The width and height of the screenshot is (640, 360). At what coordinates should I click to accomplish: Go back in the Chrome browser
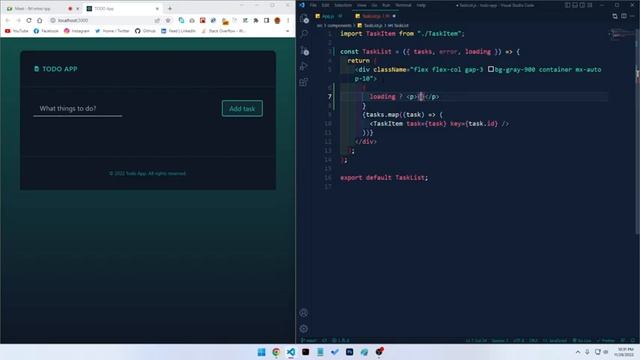coord(7,20)
